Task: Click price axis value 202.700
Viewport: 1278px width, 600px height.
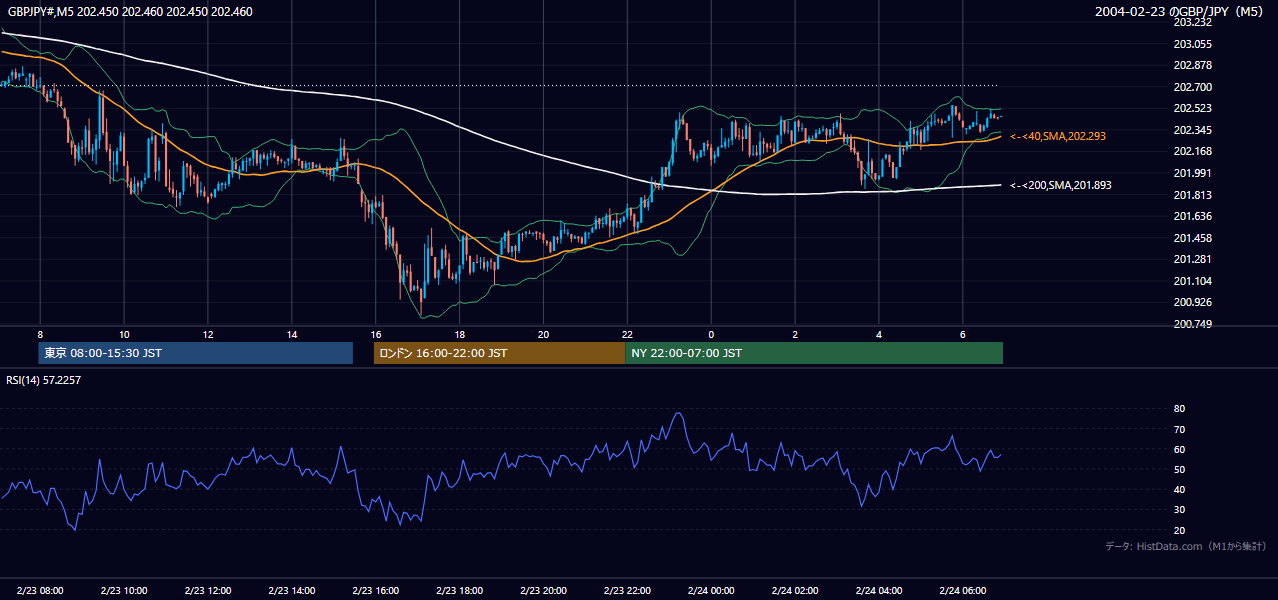Action: [x=1192, y=87]
